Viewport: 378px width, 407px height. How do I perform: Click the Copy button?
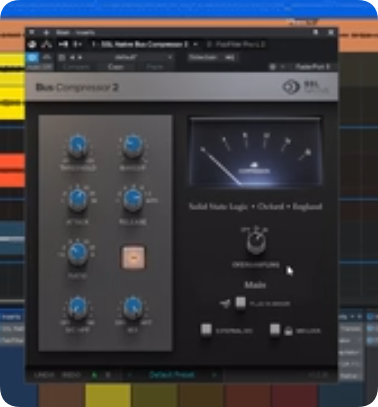[116, 67]
